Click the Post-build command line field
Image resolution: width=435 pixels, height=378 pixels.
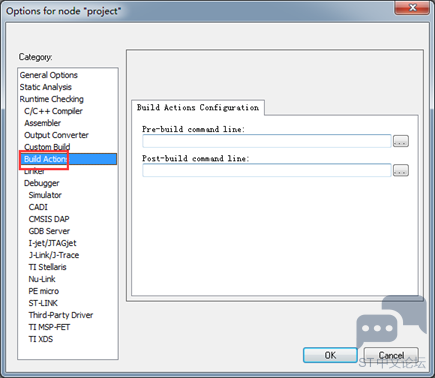coord(267,170)
